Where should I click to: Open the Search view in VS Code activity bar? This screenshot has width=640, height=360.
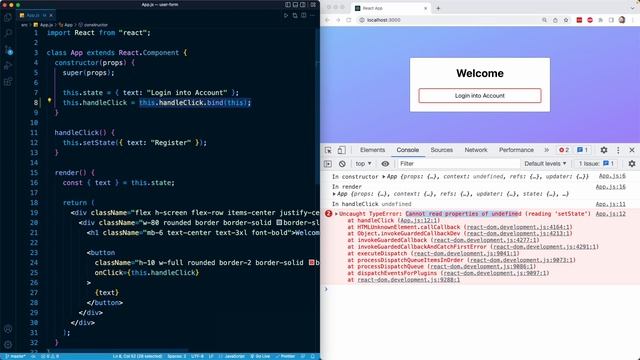click(8, 33)
